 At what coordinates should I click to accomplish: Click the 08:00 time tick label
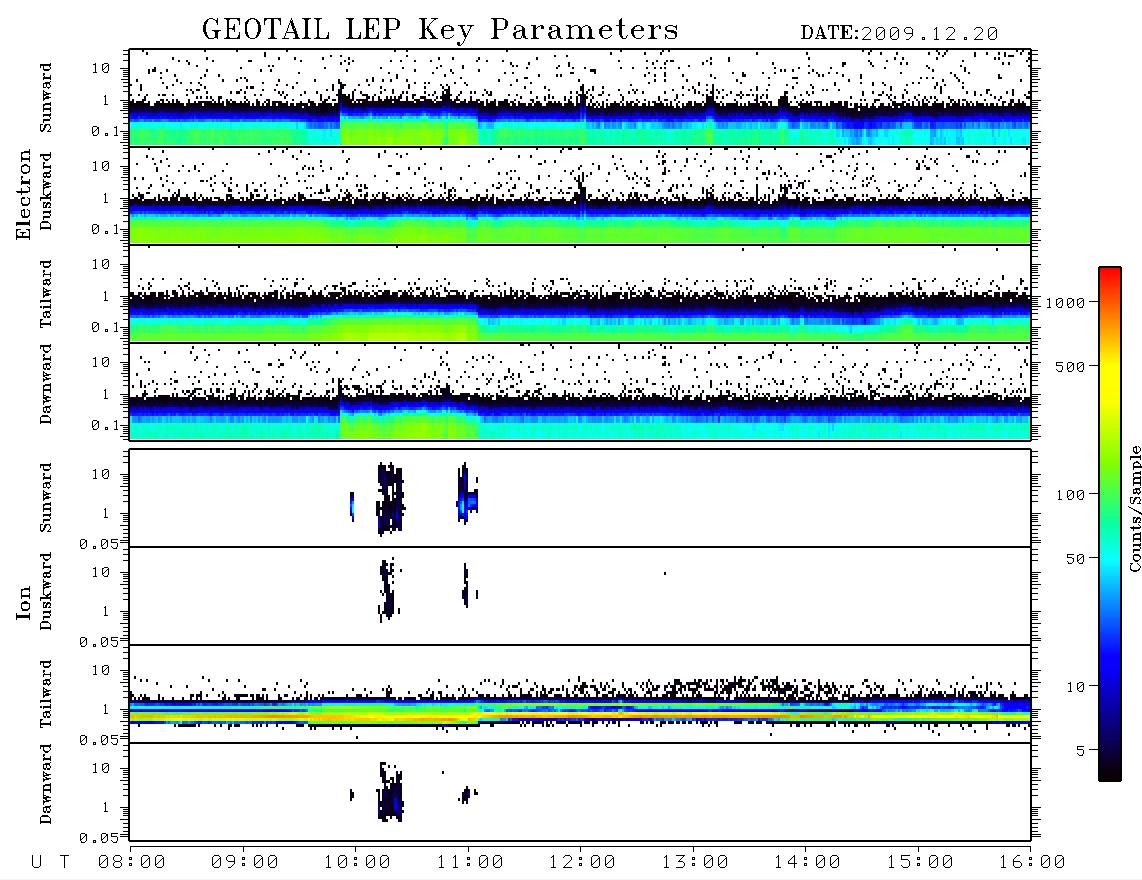point(132,863)
